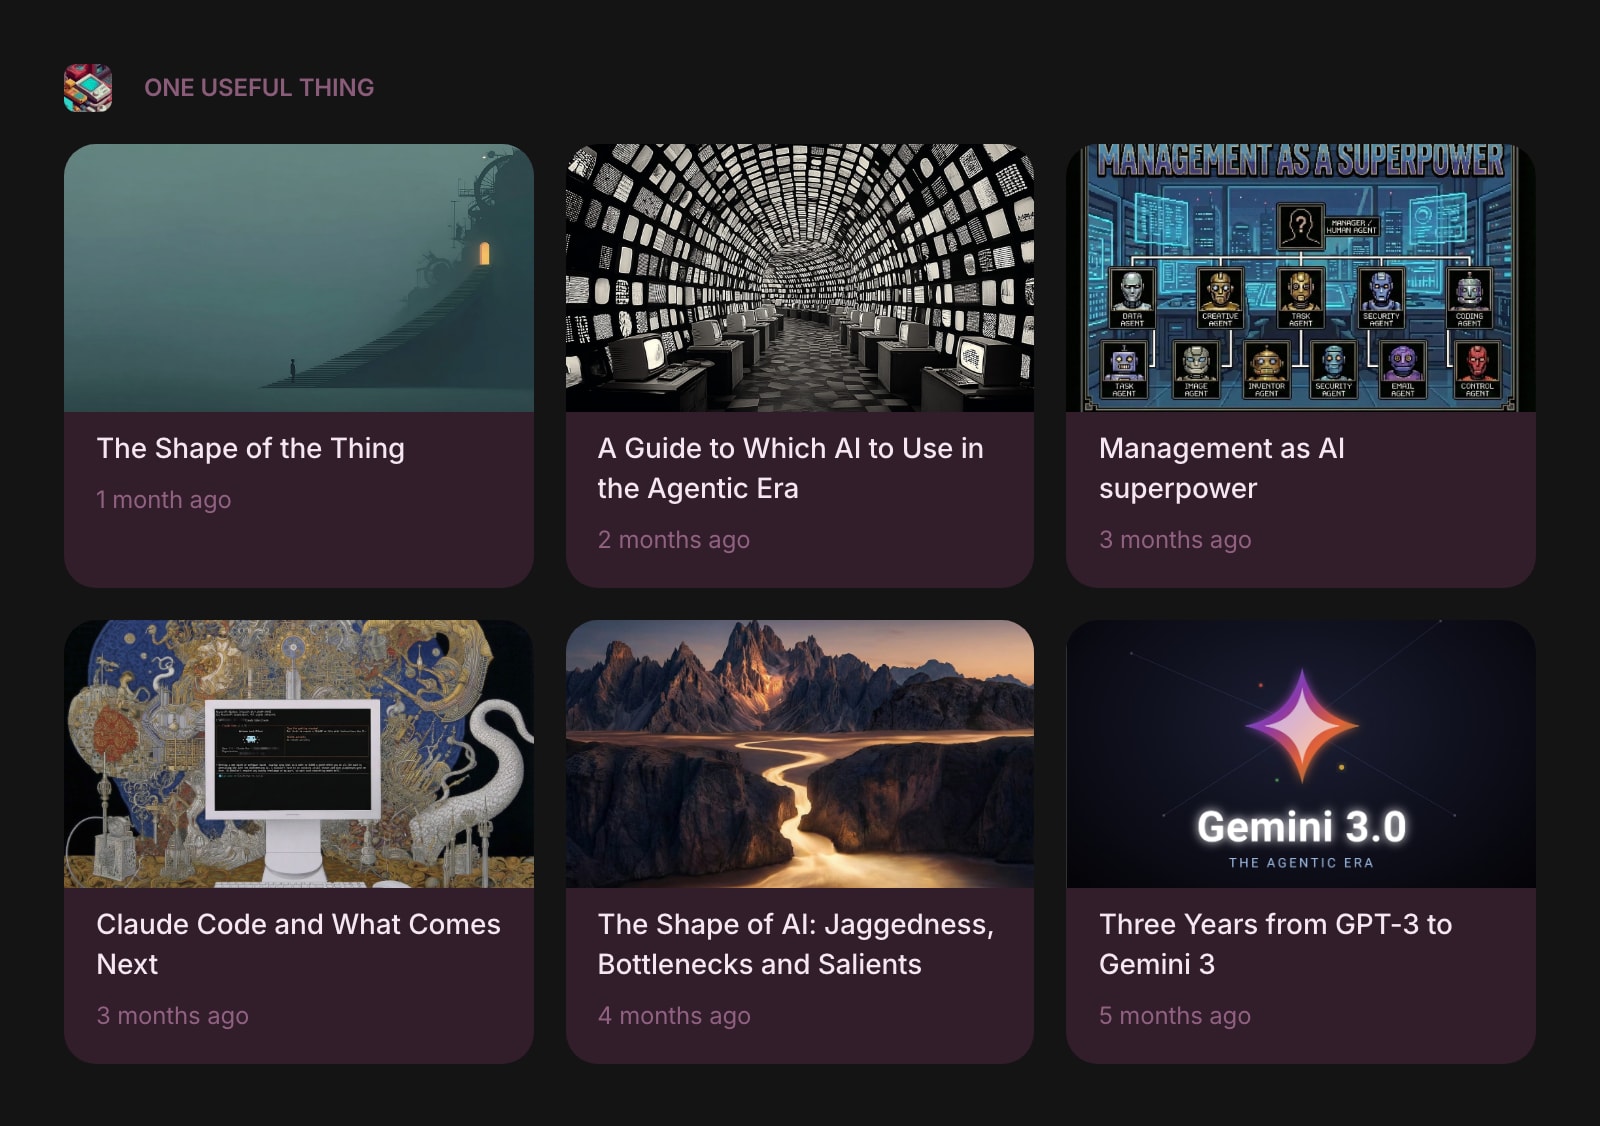The image size is (1600, 1126).
Task: Open 'The Shape of AI: Jaggedness' title
Action: (795, 944)
